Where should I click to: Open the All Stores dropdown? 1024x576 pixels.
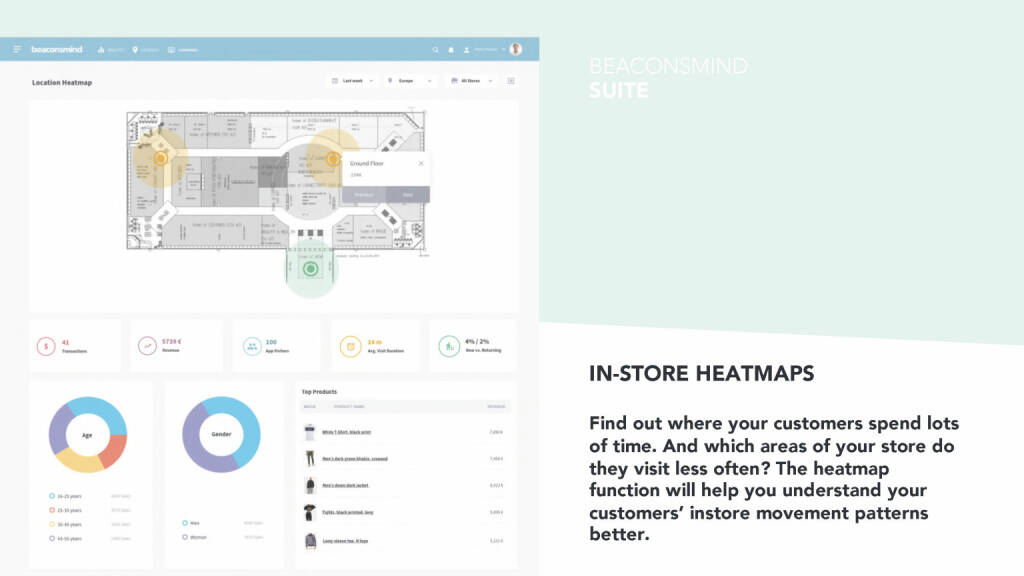pos(471,80)
